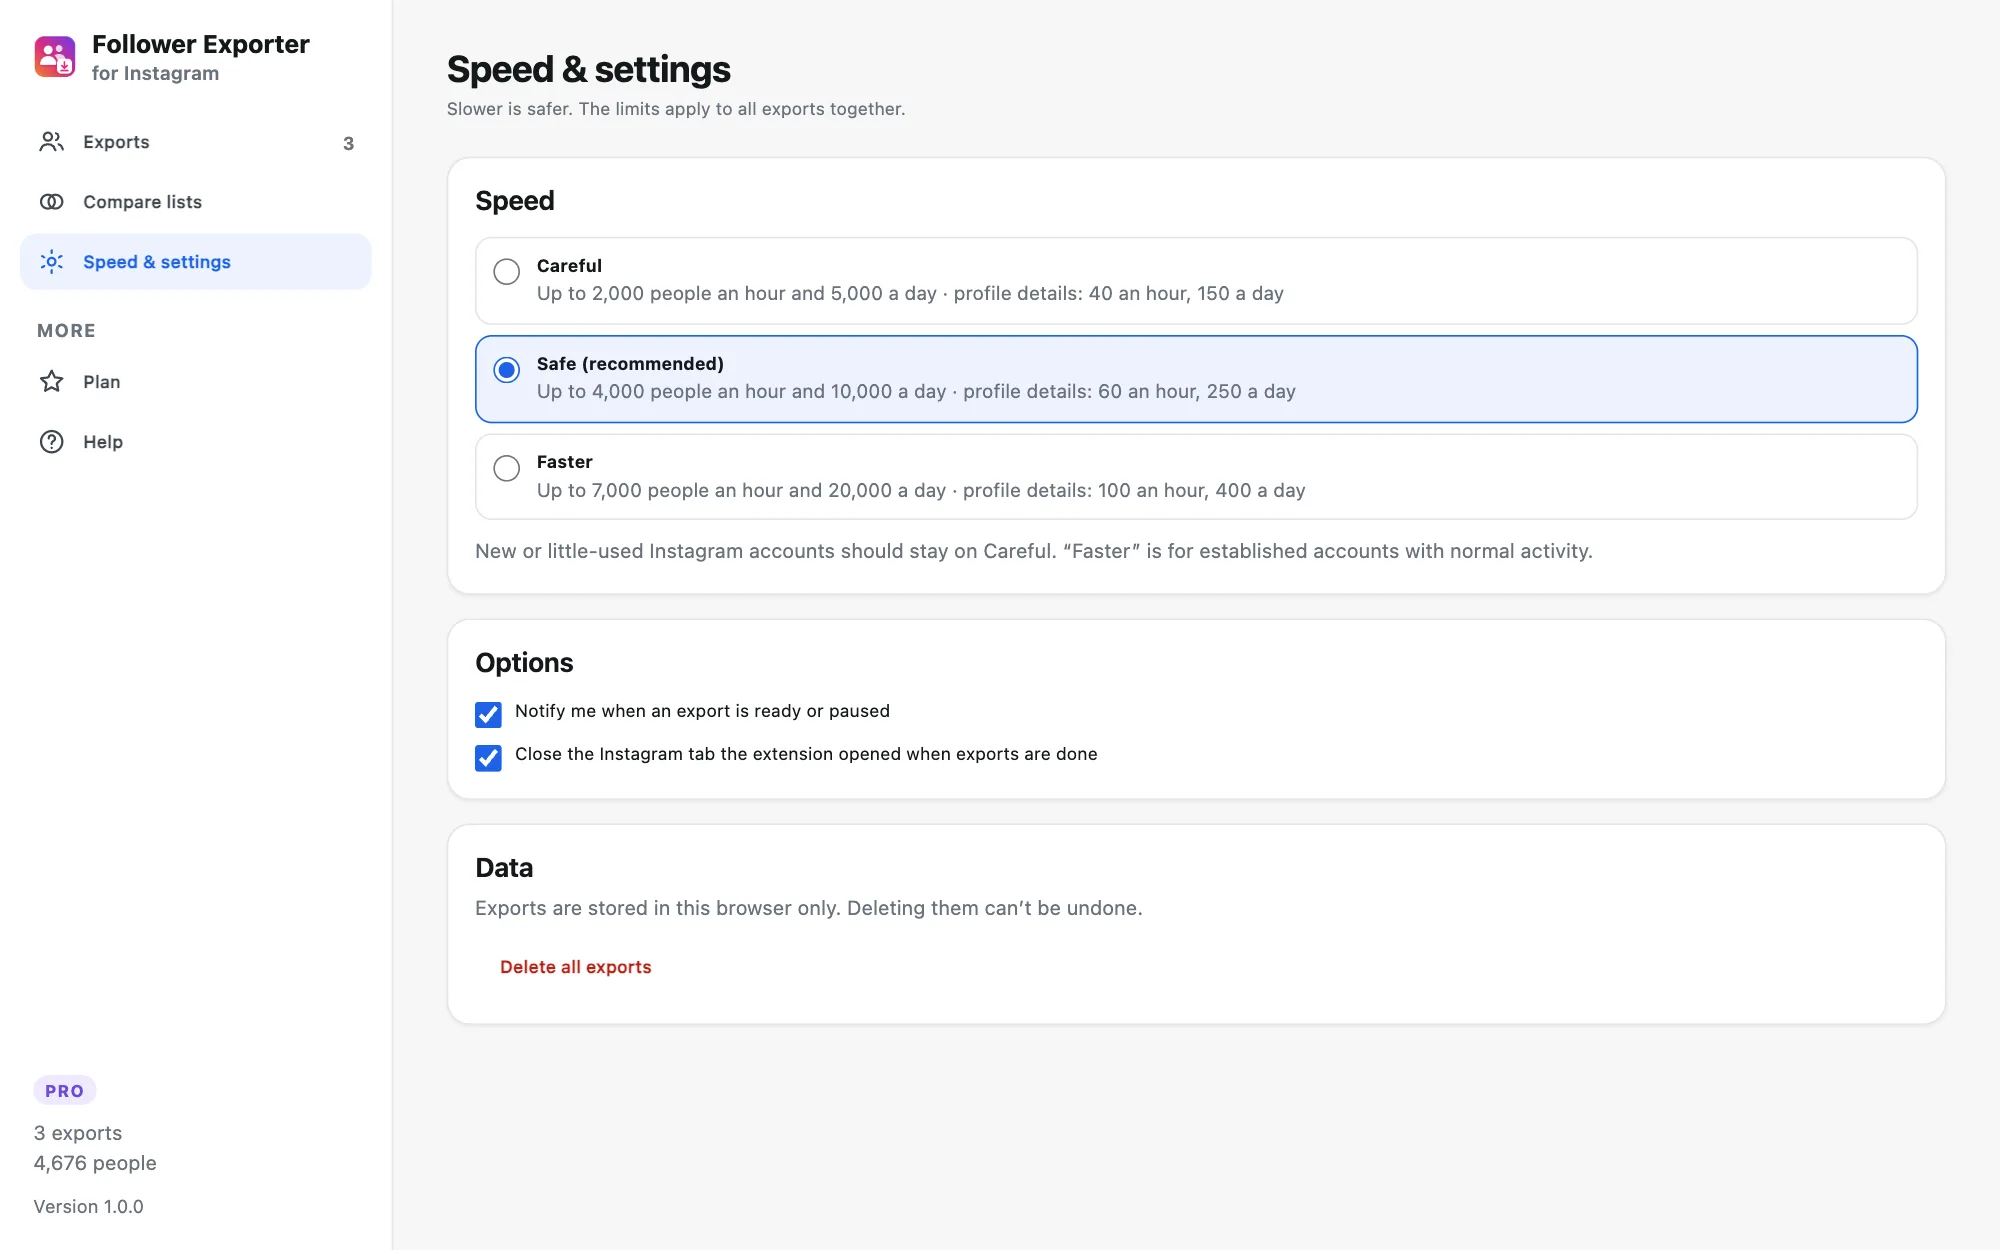Viewport: 2000px width, 1250px height.
Task: Click the "for Instagram" subtitle text
Action: [155, 74]
